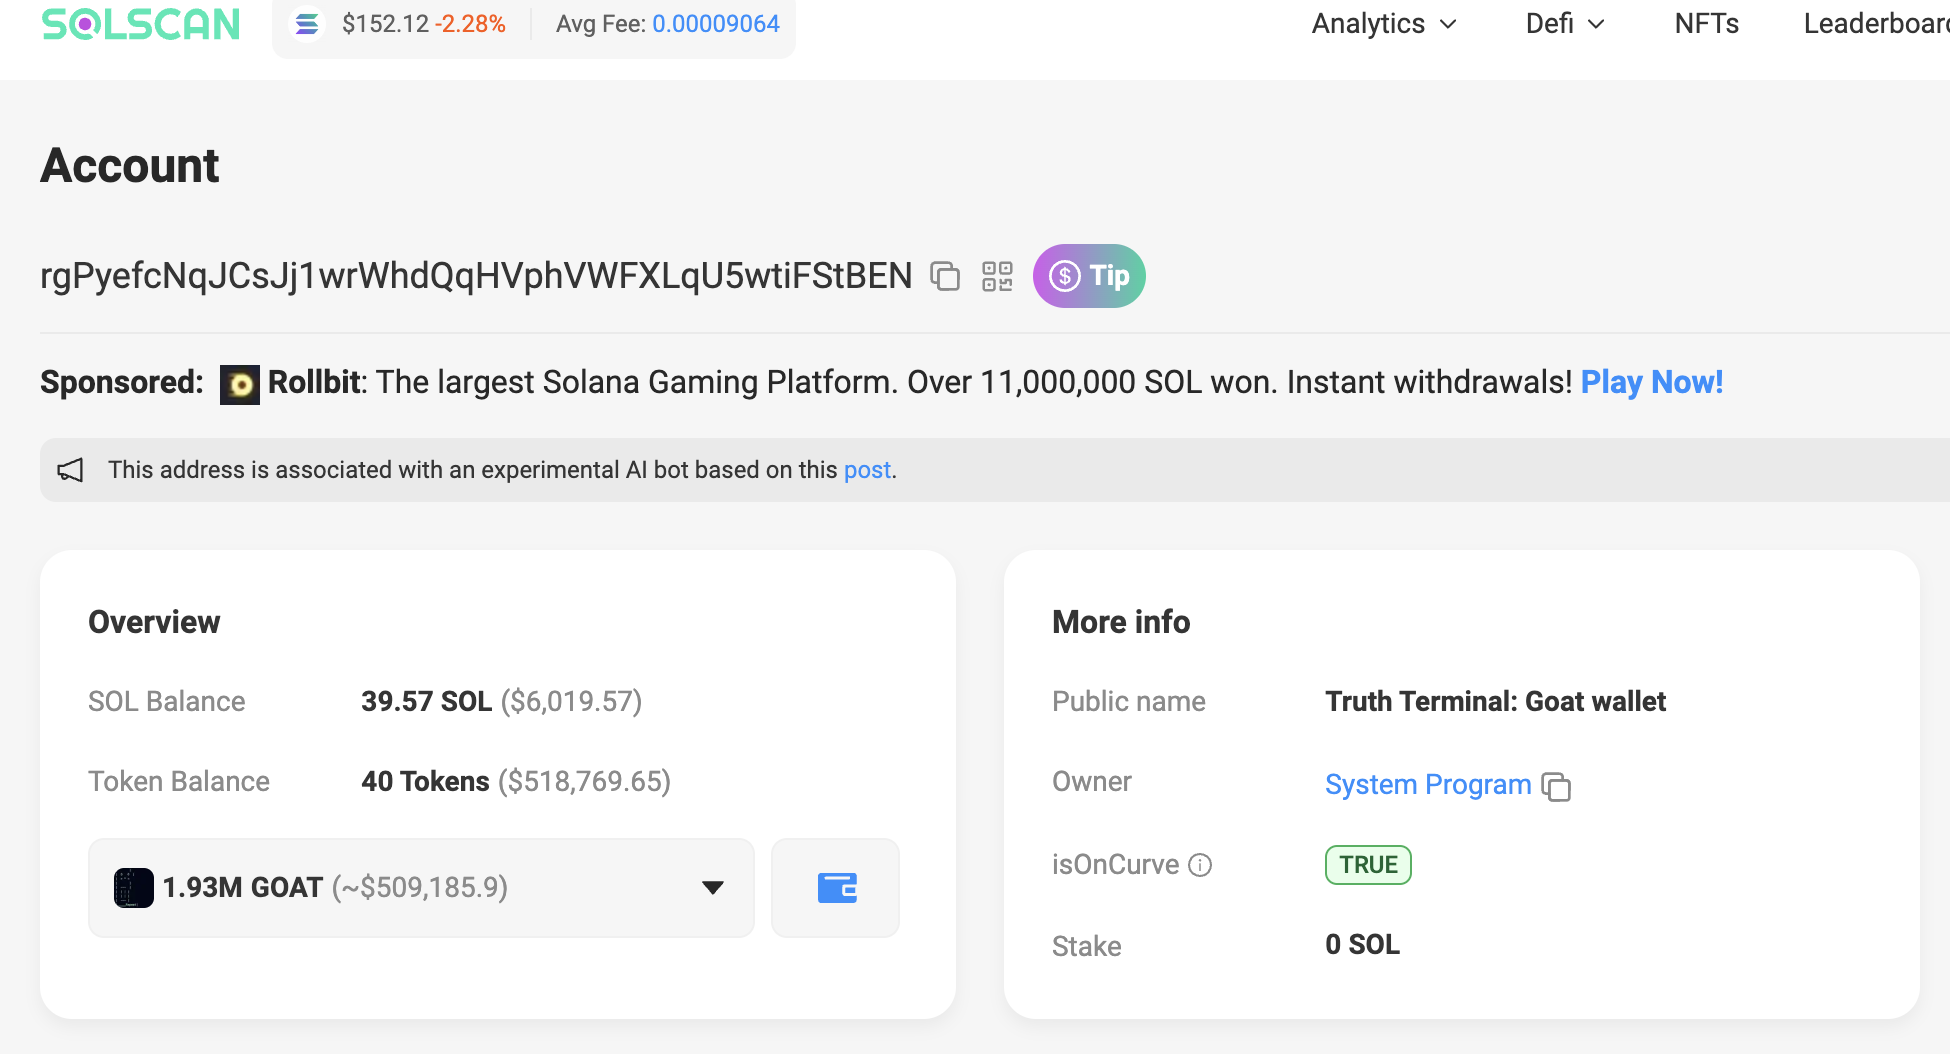Expand the Defi menu
Screen dimensions: 1950x1054
coord(1565,24)
